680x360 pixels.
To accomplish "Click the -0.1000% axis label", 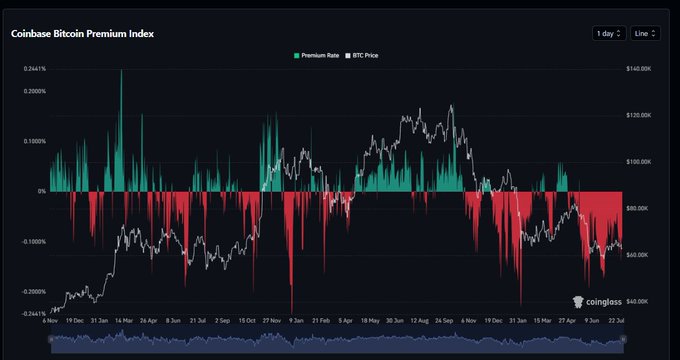I will [34, 242].
